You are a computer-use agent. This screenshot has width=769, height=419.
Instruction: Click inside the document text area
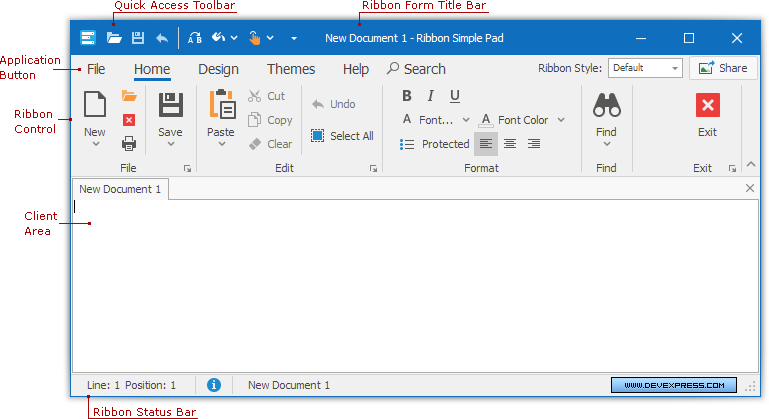click(x=416, y=286)
